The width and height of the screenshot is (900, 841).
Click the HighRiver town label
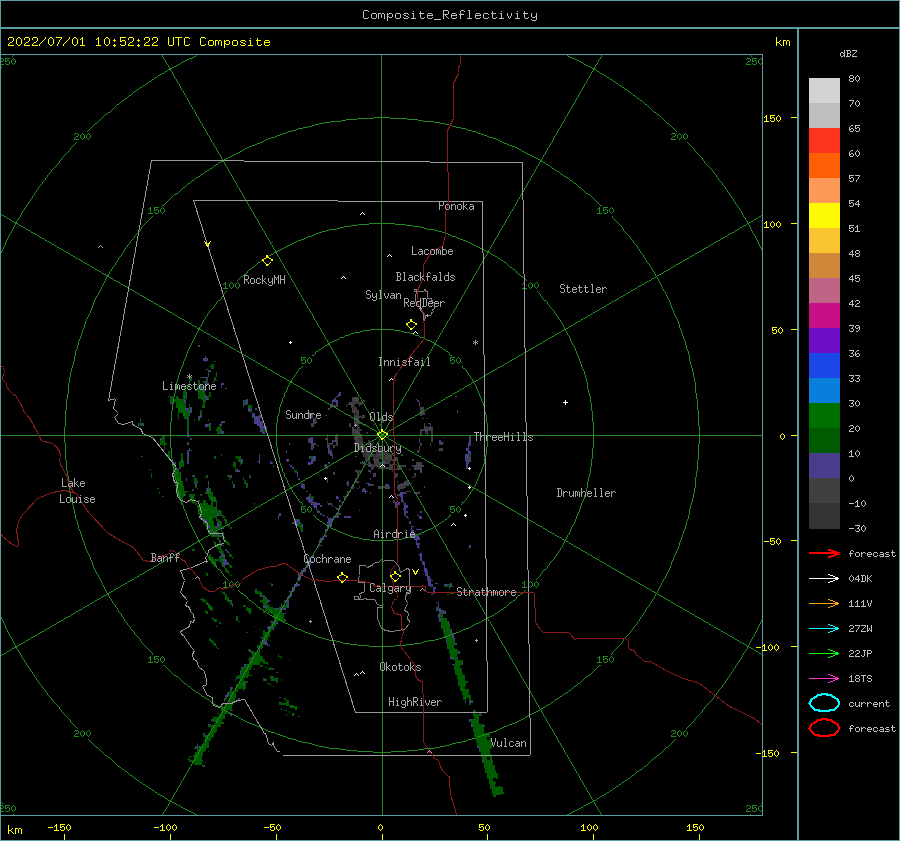click(415, 702)
